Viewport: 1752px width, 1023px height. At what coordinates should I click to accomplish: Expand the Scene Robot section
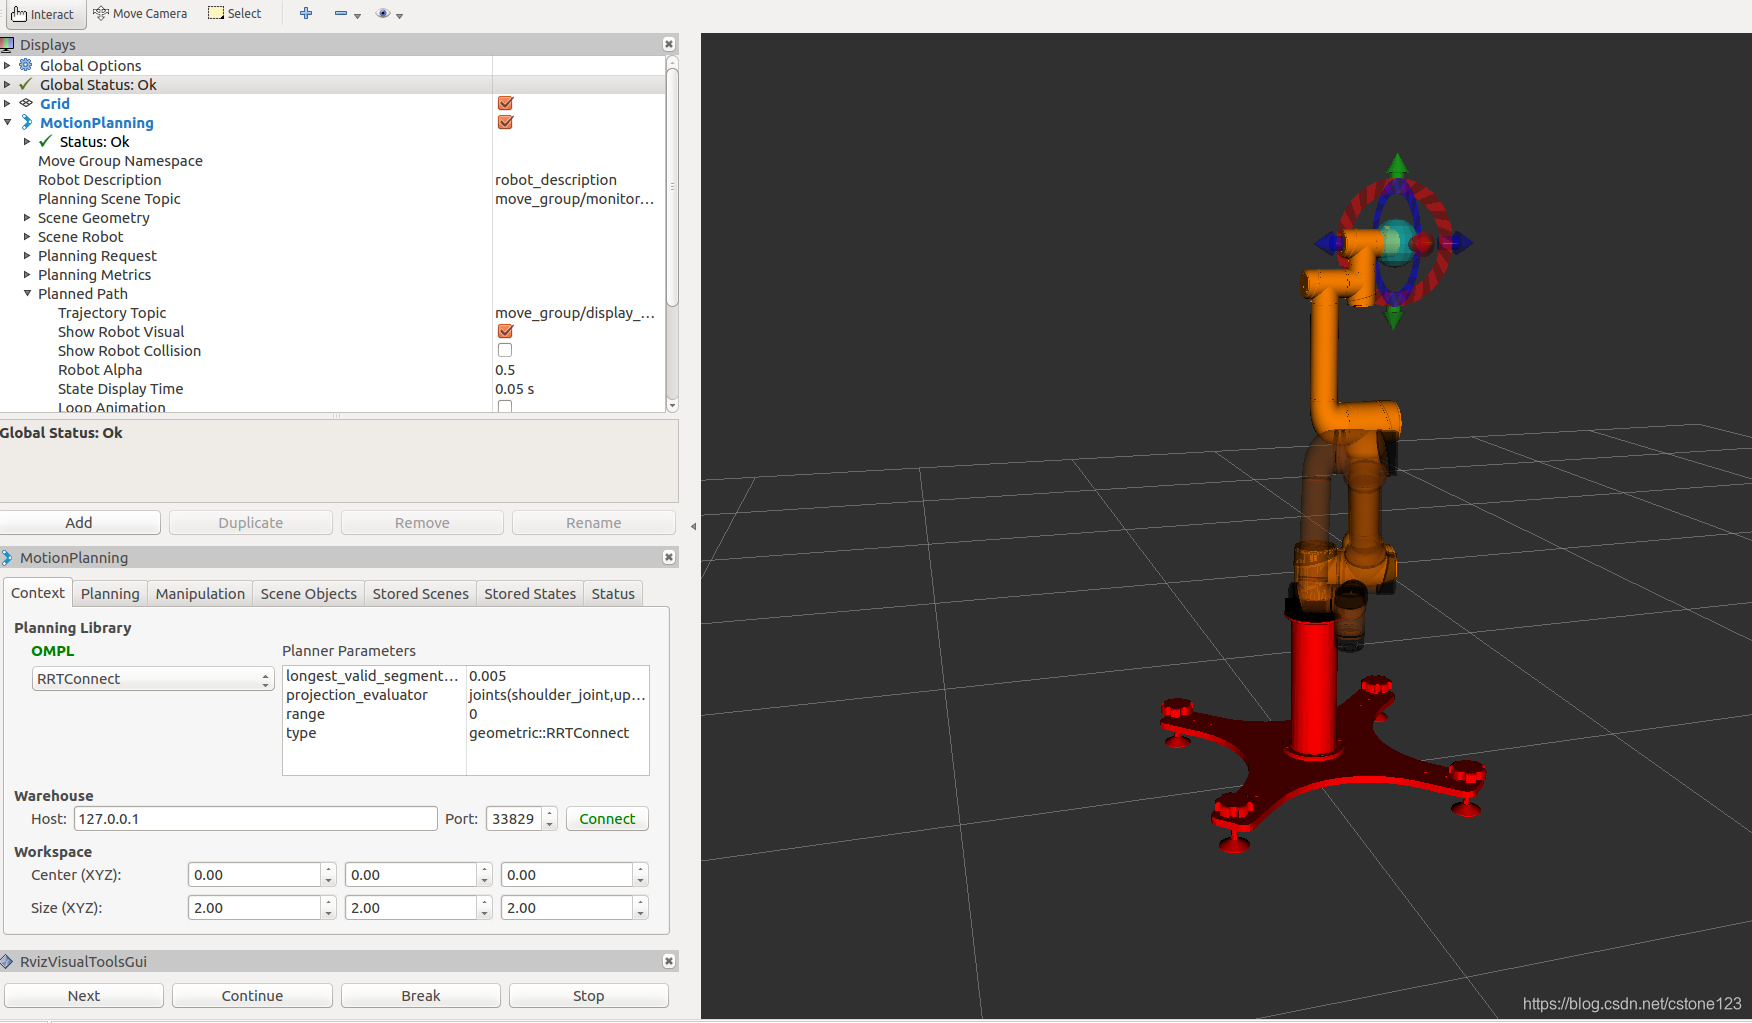coord(27,236)
